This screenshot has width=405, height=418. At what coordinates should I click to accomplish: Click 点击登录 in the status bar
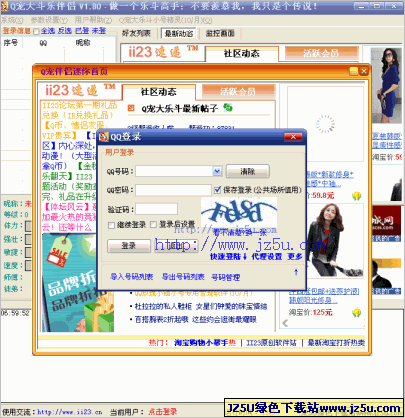click(163, 412)
